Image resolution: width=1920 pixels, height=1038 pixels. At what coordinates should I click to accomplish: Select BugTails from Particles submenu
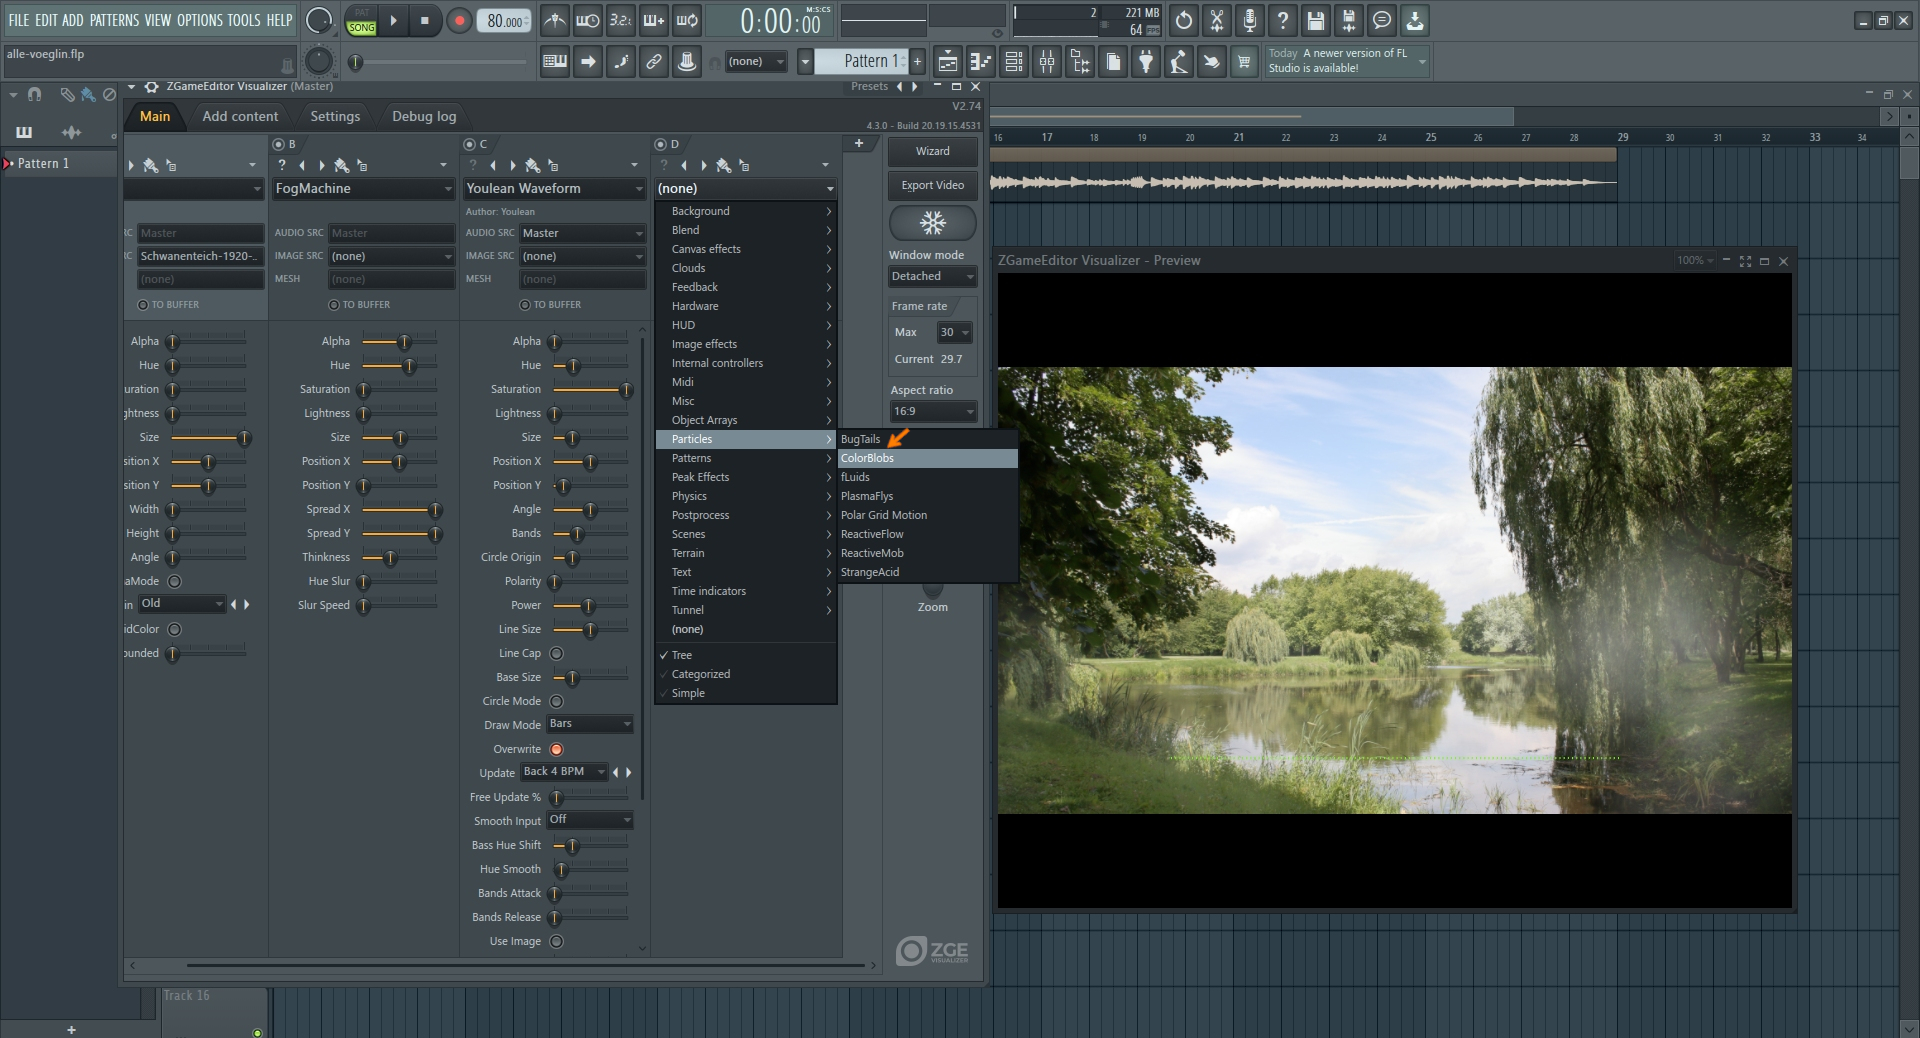click(928, 439)
